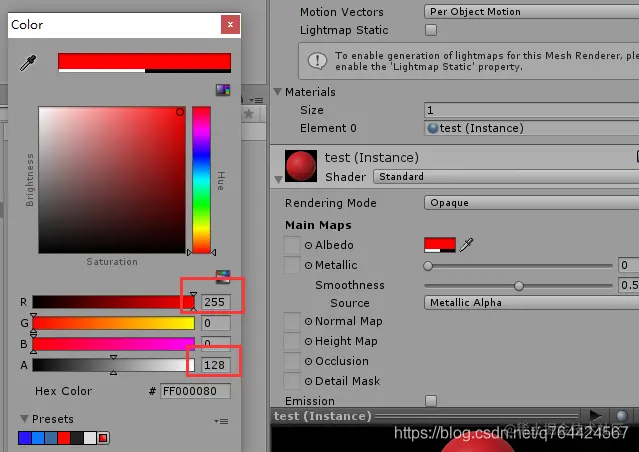
Task: Collapse the Presets section
Action: [24, 419]
